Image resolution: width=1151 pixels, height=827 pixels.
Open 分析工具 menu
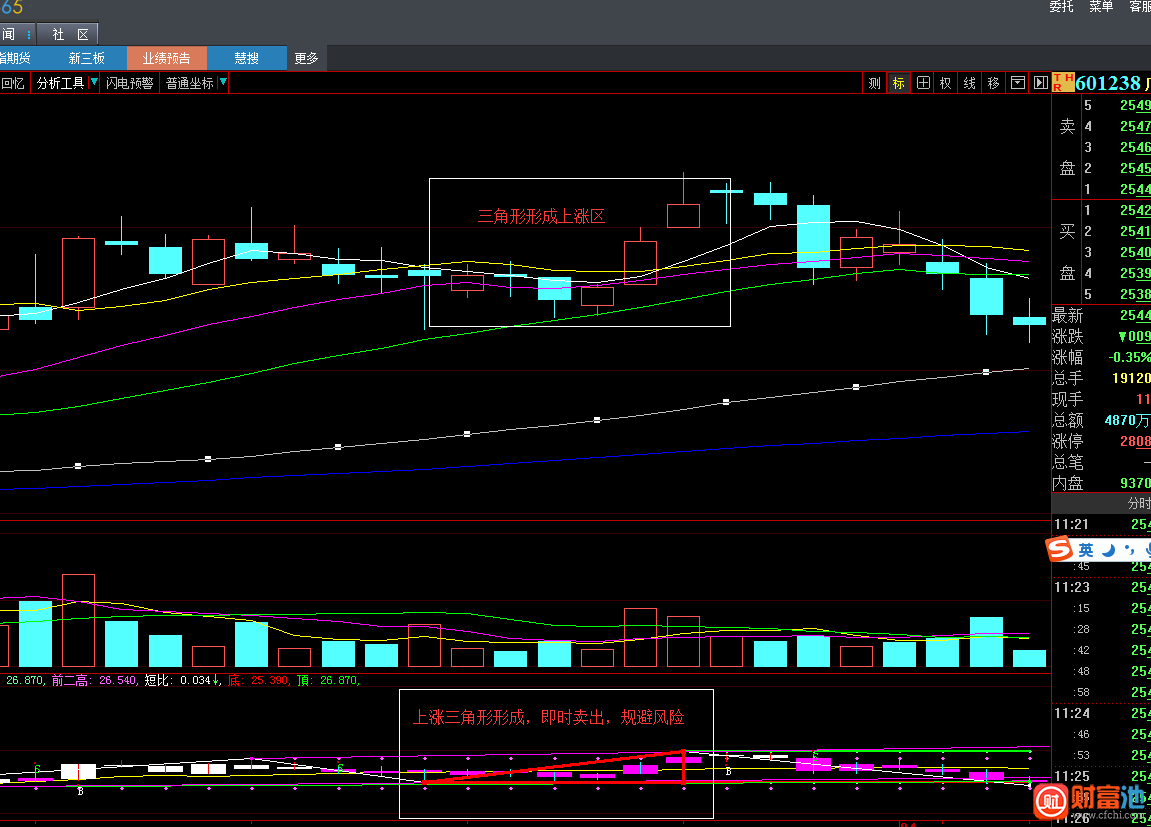click(x=60, y=83)
